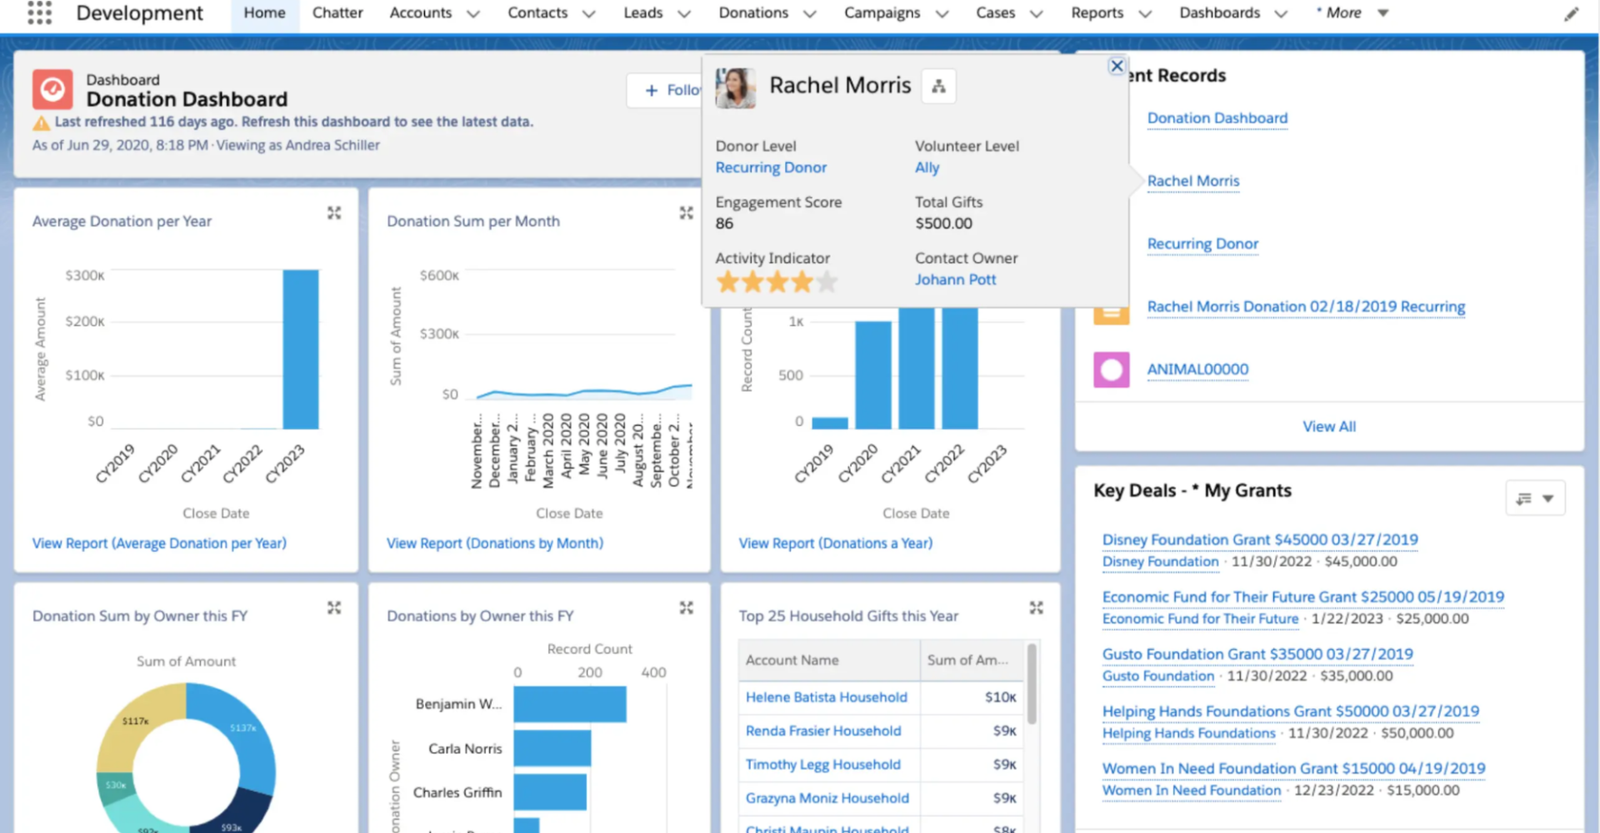Open the Reports menu chevron
Viewport: 1600px width, 833px height.
pyautogui.click(x=1145, y=14)
